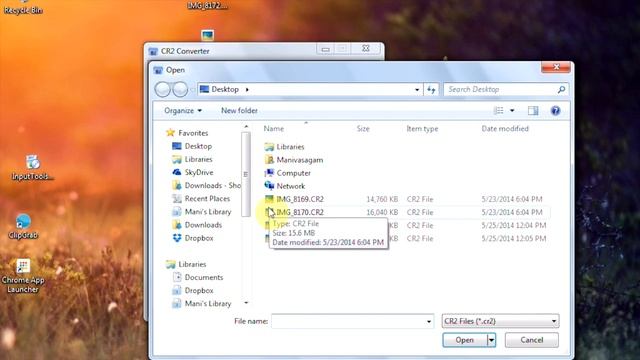Sort by Item type column
The height and width of the screenshot is (360, 640).
pos(422,129)
